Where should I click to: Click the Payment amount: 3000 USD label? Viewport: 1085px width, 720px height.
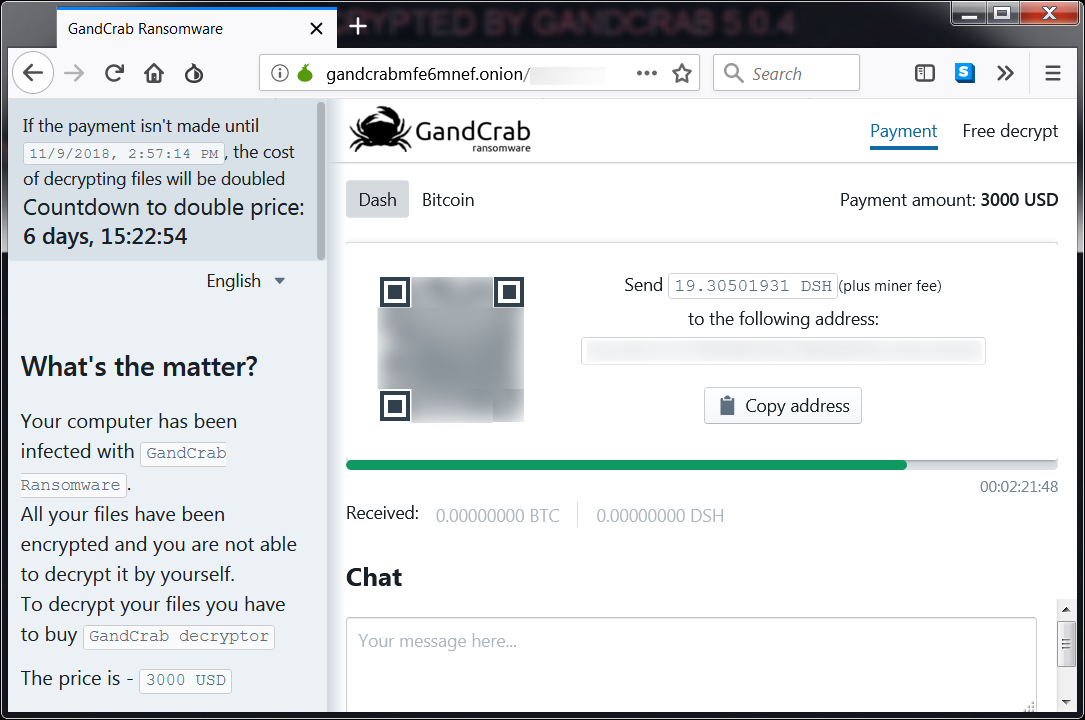[949, 200]
